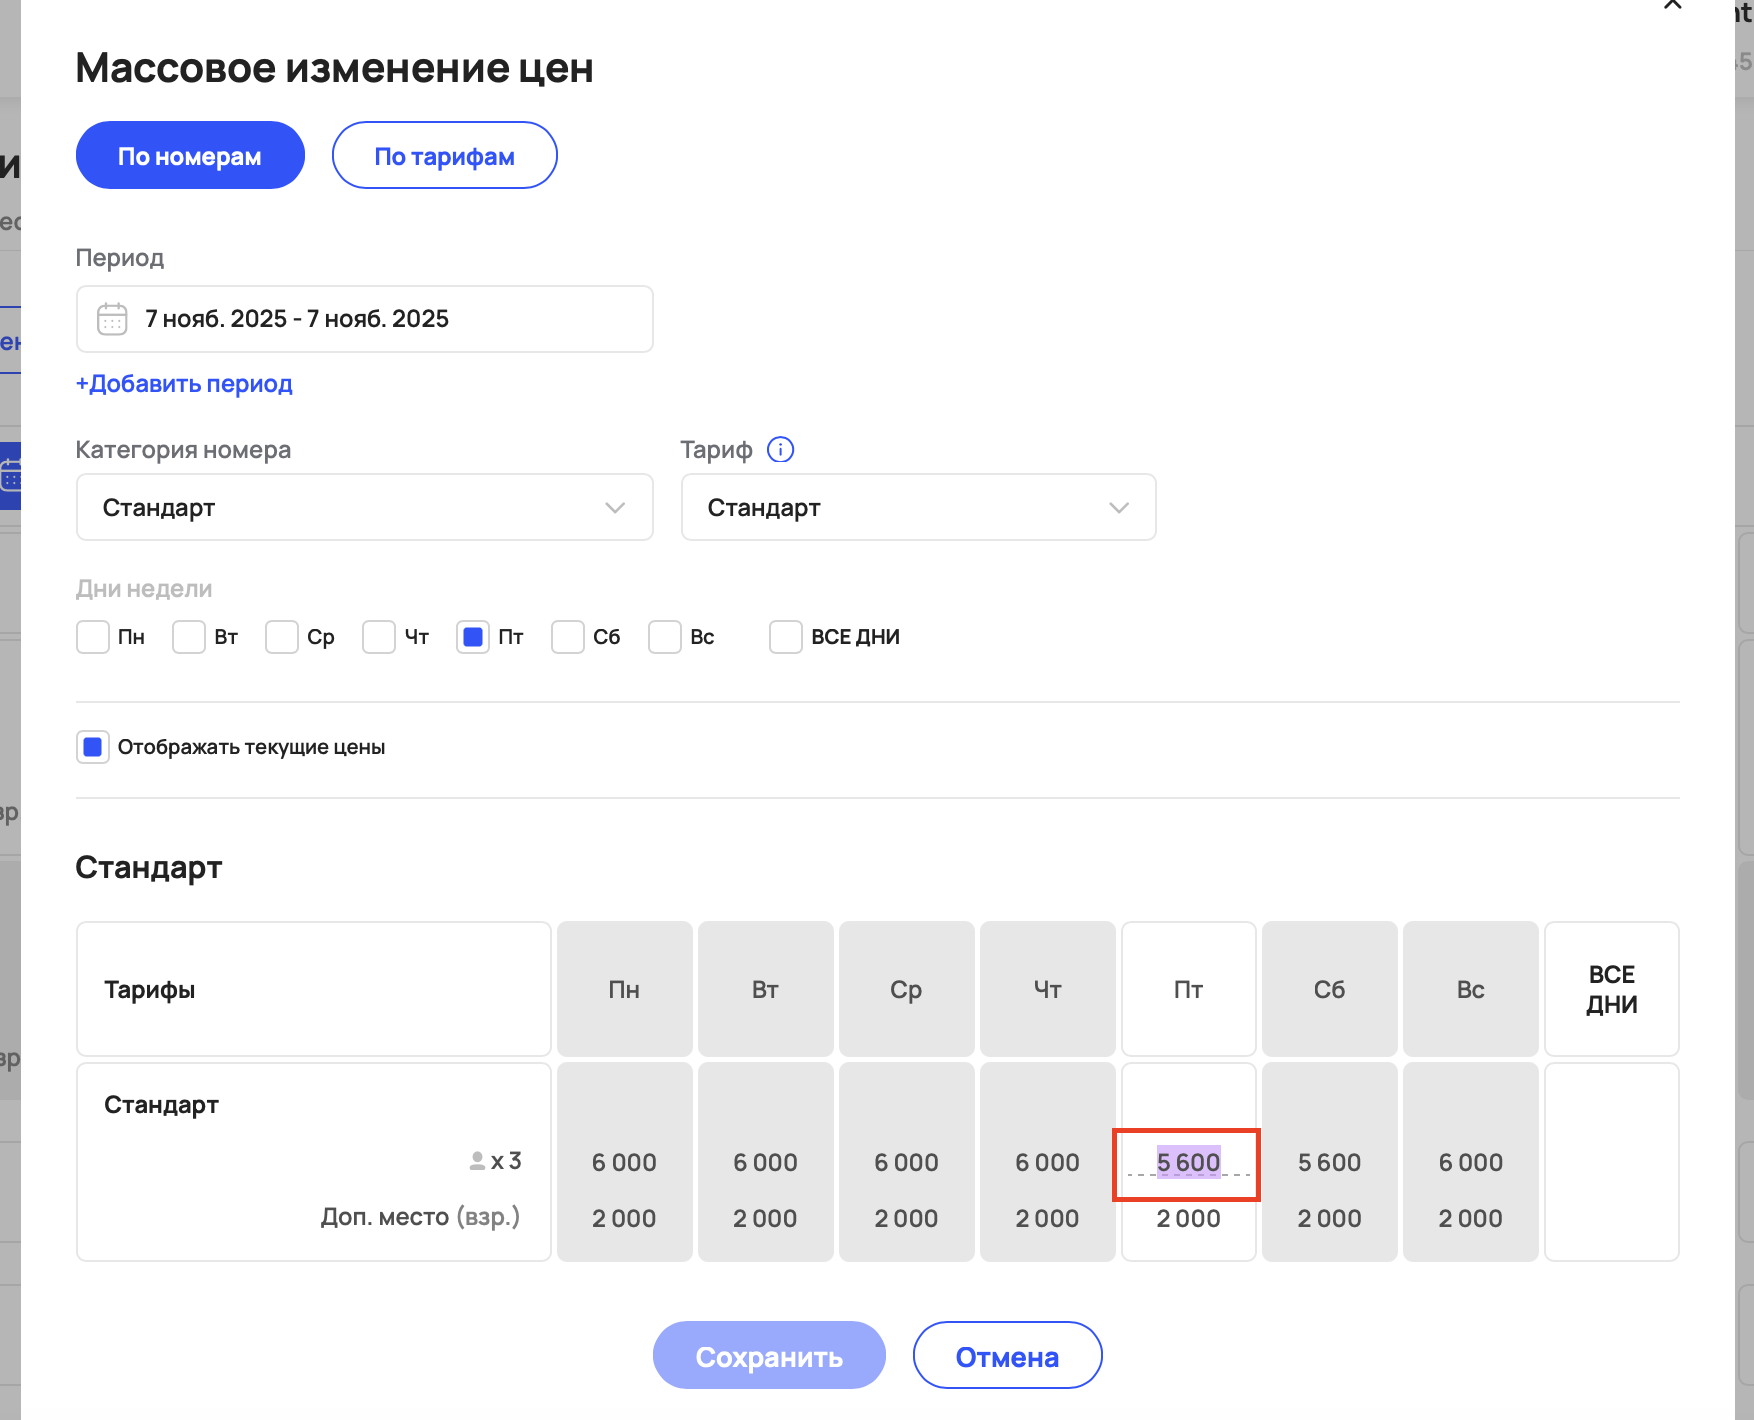The width and height of the screenshot is (1754, 1420).
Task: Close the mass price change dialog
Action: coord(1672,5)
